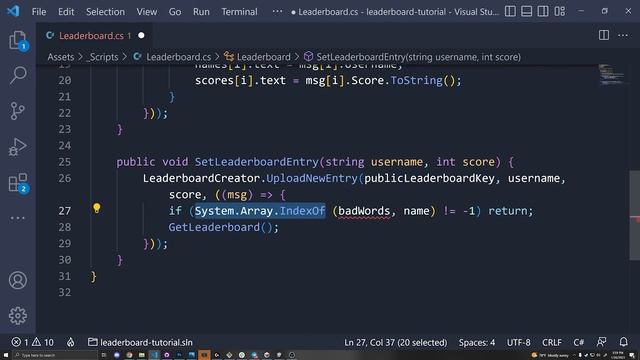Open the File menu
The image size is (640, 360).
point(39,11)
